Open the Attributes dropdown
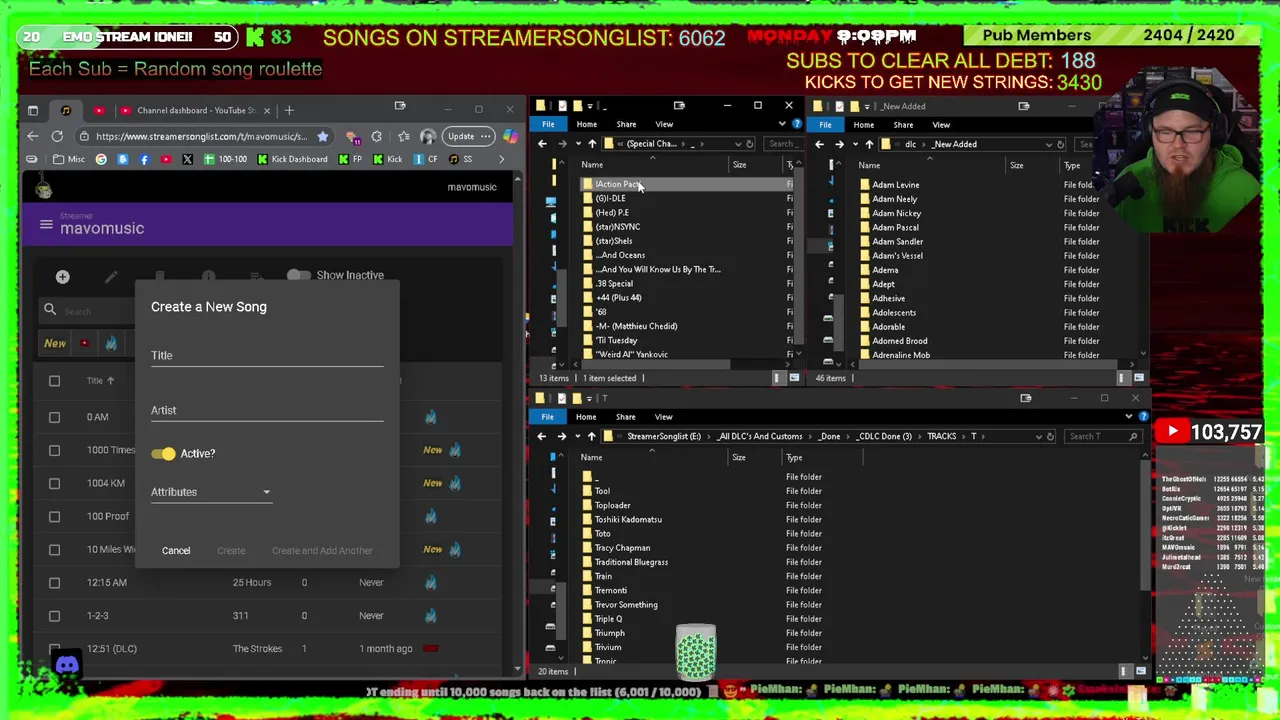 click(211, 492)
